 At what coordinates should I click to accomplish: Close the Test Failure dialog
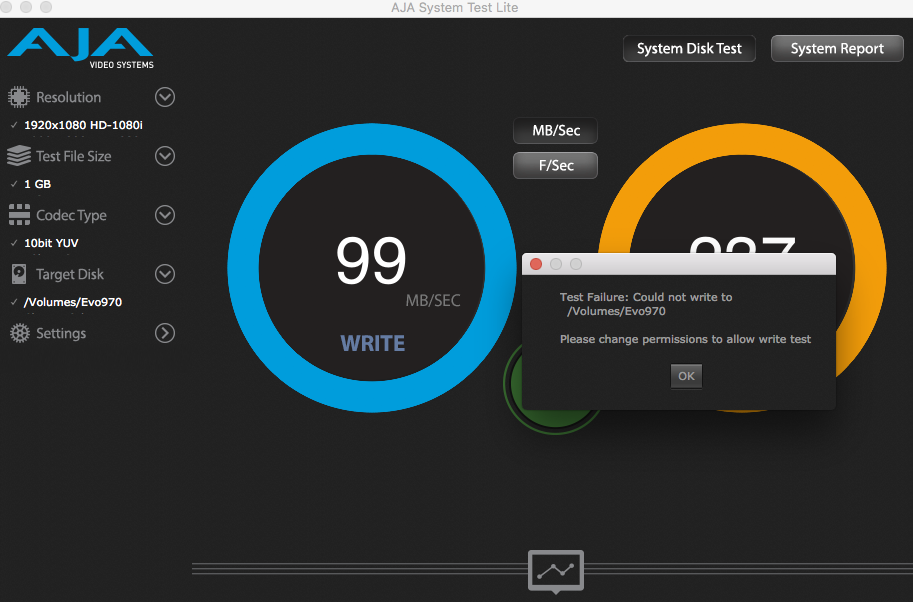(x=536, y=264)
